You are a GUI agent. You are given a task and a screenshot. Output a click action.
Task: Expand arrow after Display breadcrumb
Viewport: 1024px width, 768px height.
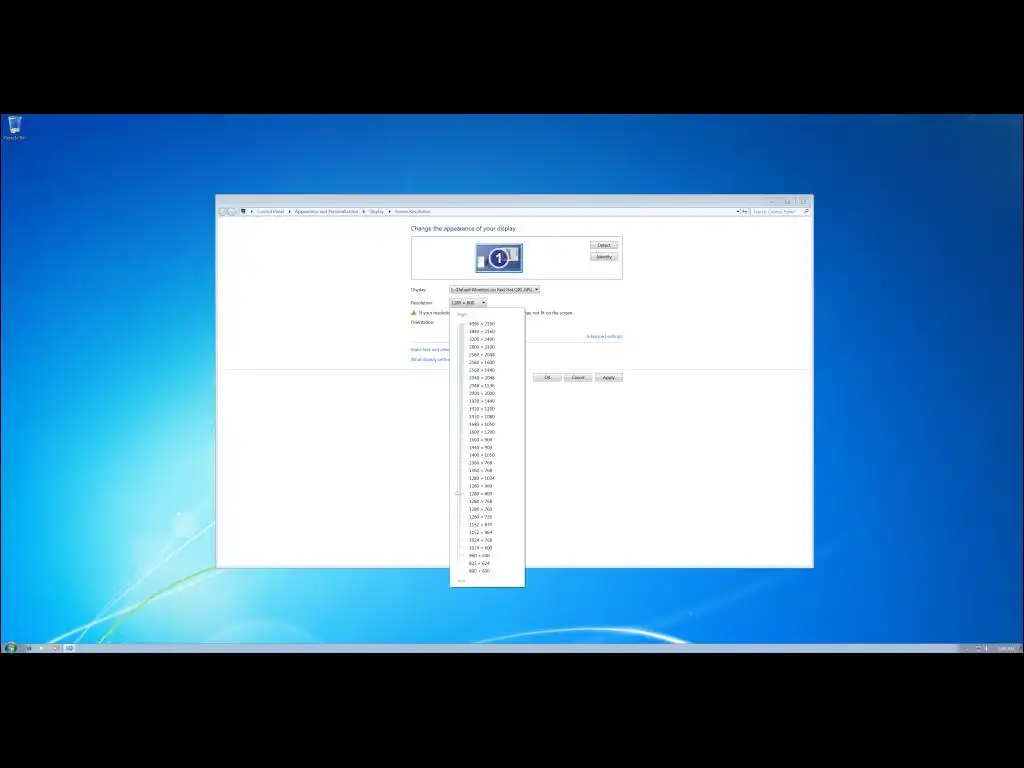[x=389, y=212]
